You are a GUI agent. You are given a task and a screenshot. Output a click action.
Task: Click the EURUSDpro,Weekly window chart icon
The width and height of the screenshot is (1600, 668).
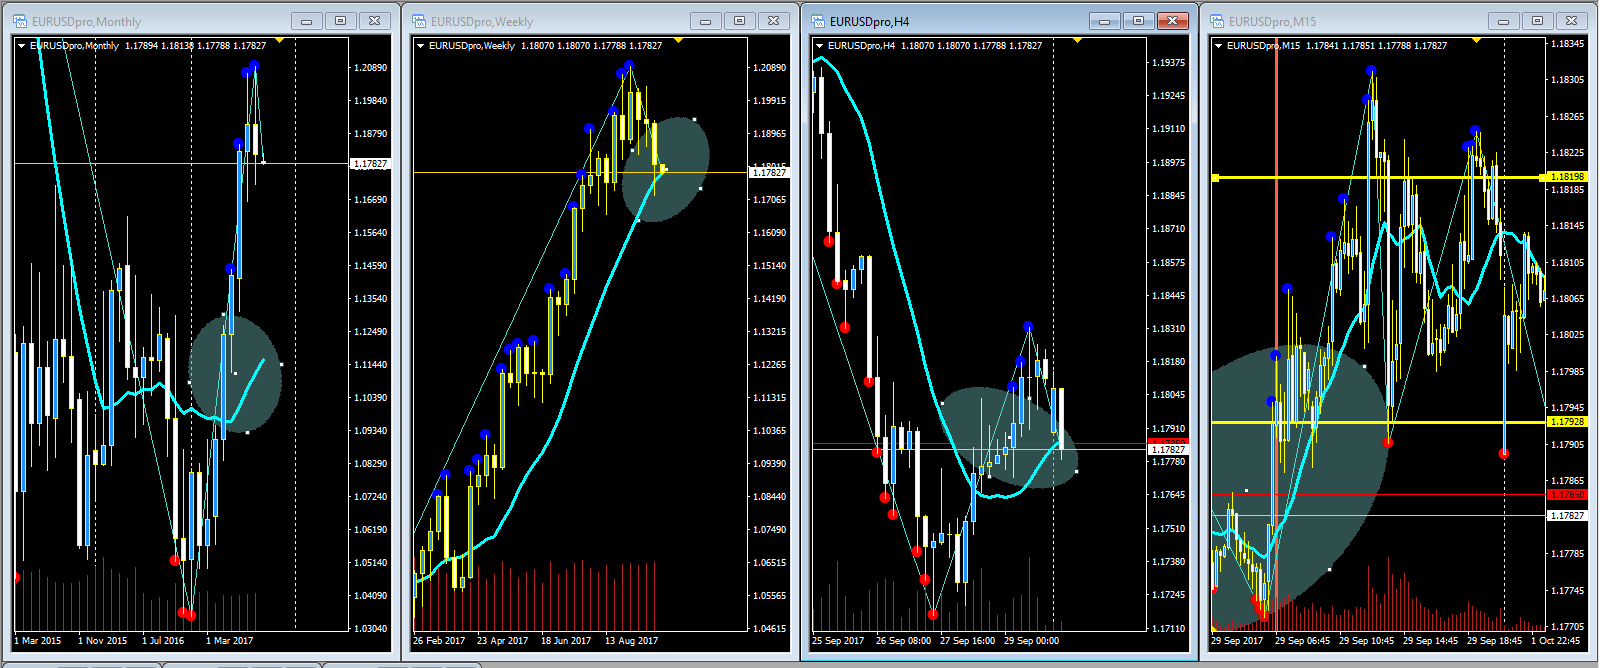coord(419,21)
